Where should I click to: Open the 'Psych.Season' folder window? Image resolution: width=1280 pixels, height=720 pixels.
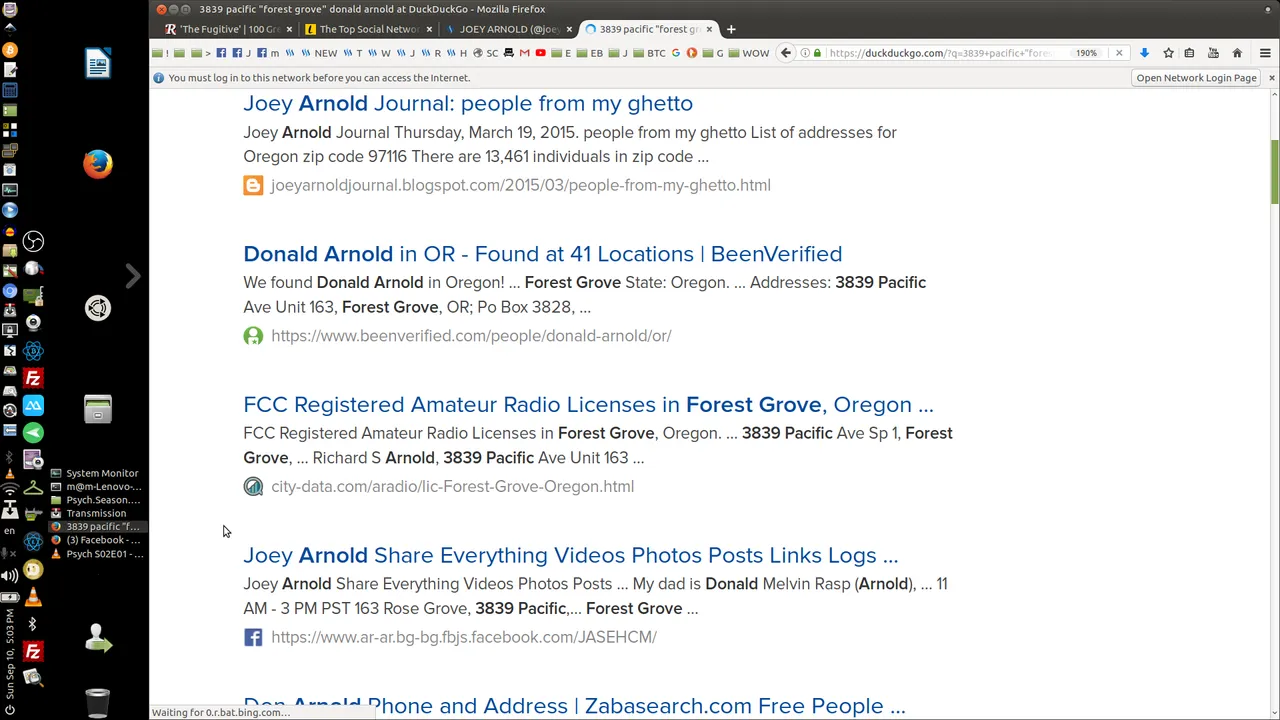97,500
